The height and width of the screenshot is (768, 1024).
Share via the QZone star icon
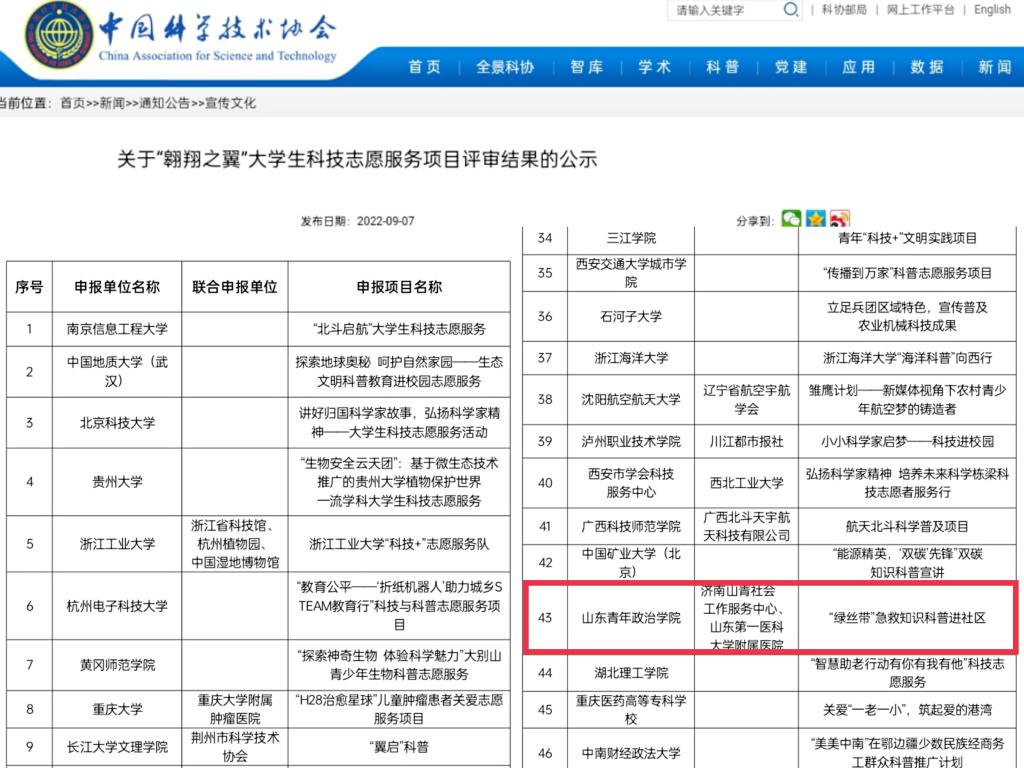(x=816, y=219)
